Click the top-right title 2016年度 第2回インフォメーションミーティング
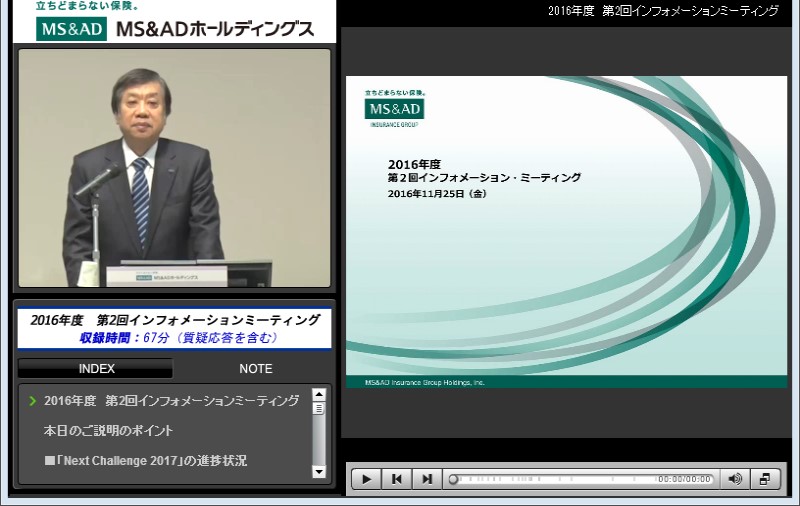800x506 pixels. 663,11
